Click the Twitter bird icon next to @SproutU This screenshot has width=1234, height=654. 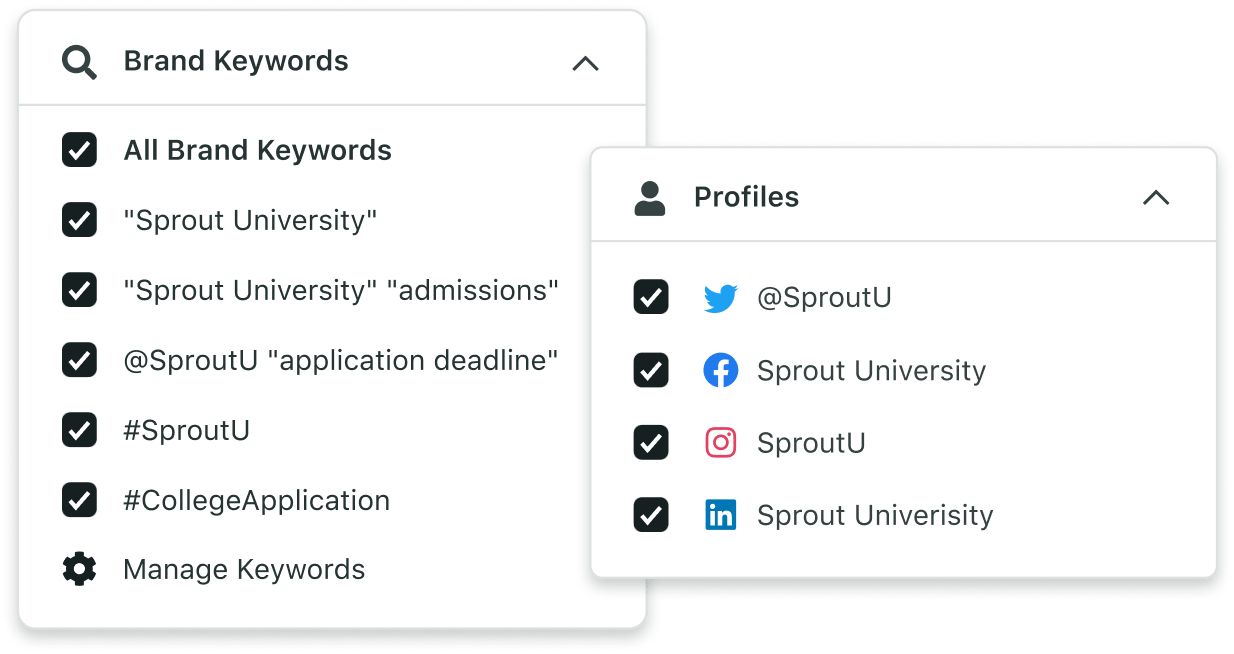pos(720,297)
